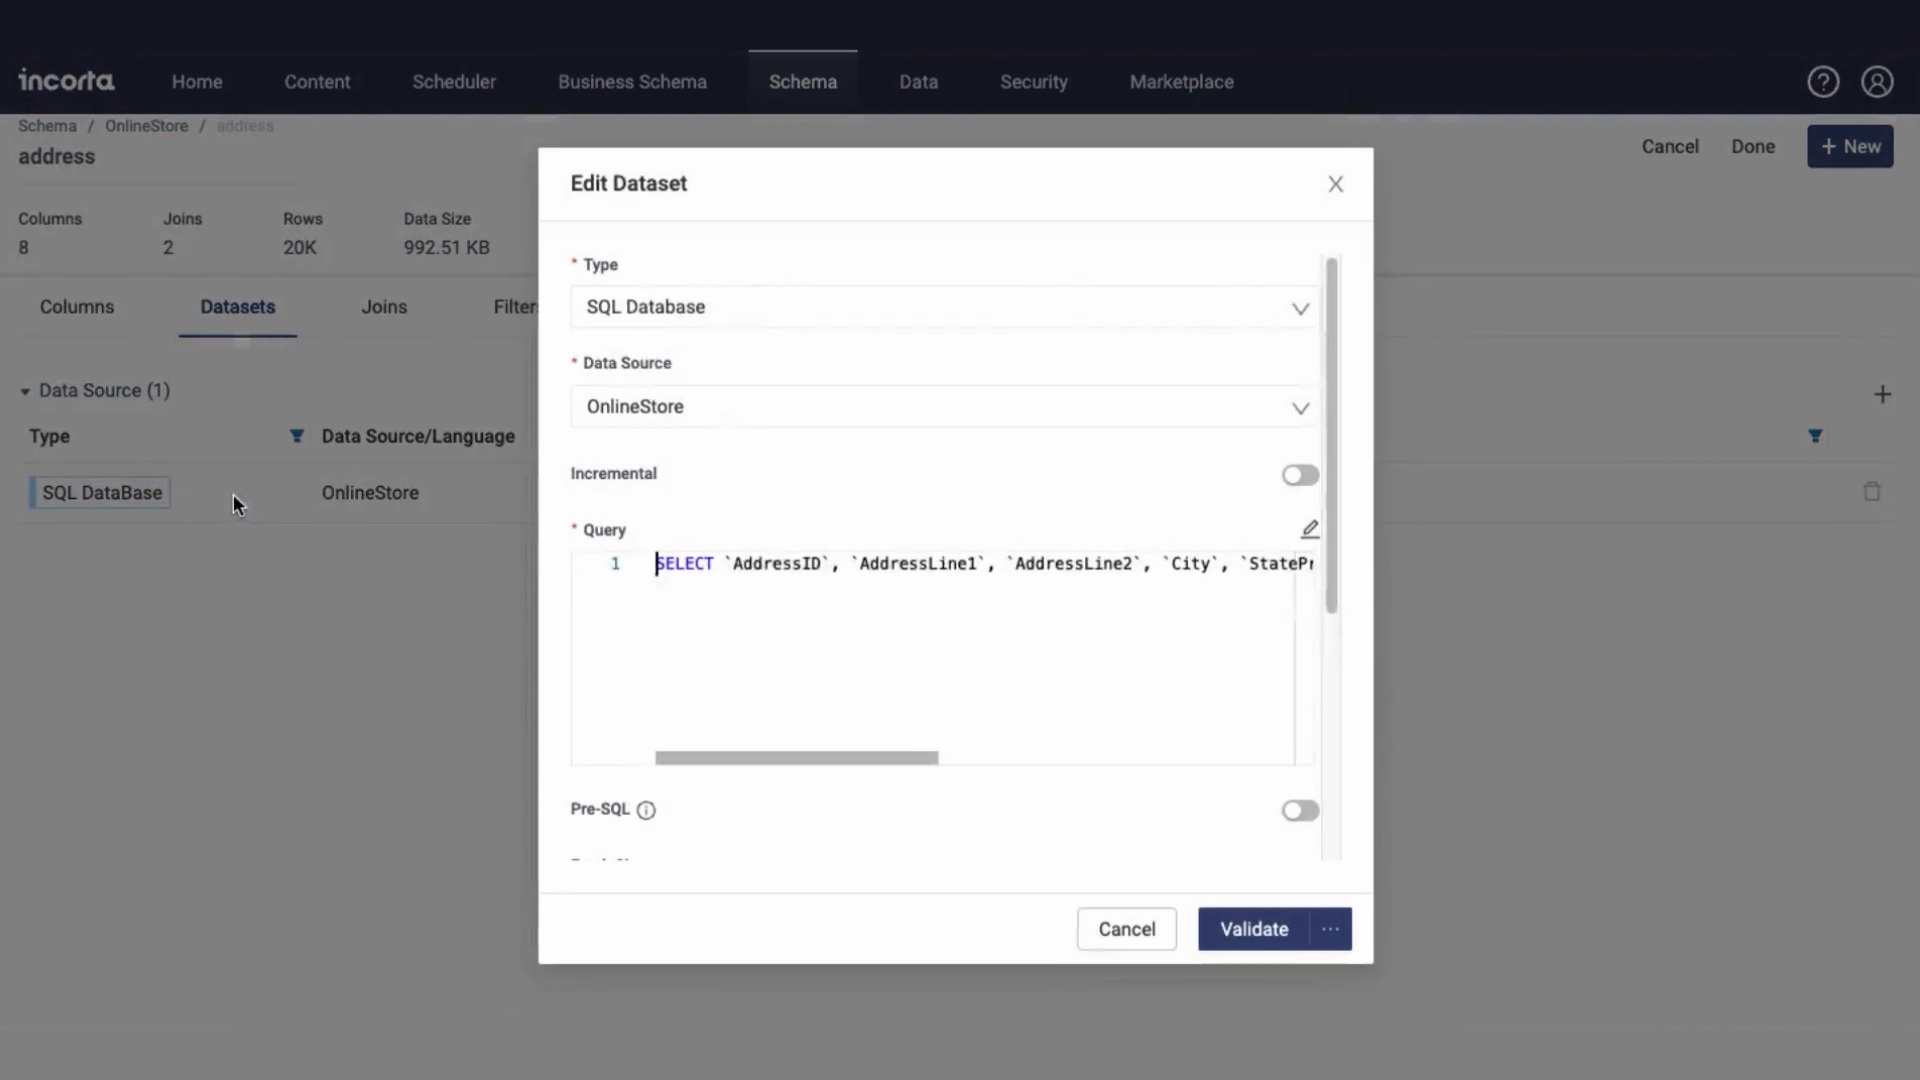Close the Edit Dataset dialog
The height and width of the screenshot is (1080, 1920).
click(1335, 184)
